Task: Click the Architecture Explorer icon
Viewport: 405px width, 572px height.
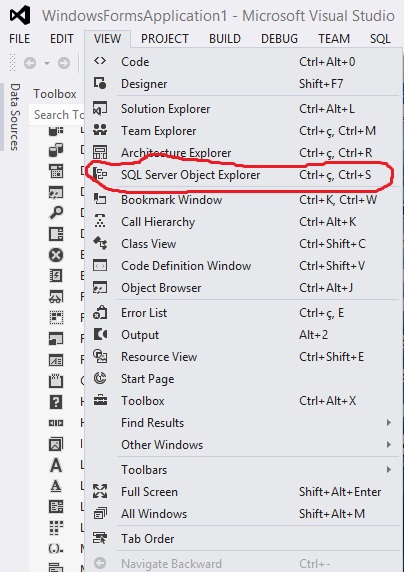Action: [100, 152]
